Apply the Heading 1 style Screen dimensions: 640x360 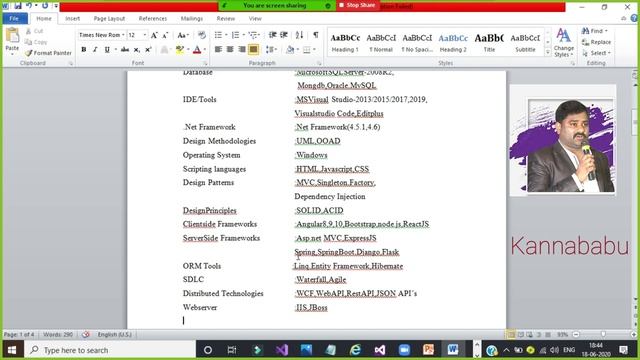tap(345, 42)
